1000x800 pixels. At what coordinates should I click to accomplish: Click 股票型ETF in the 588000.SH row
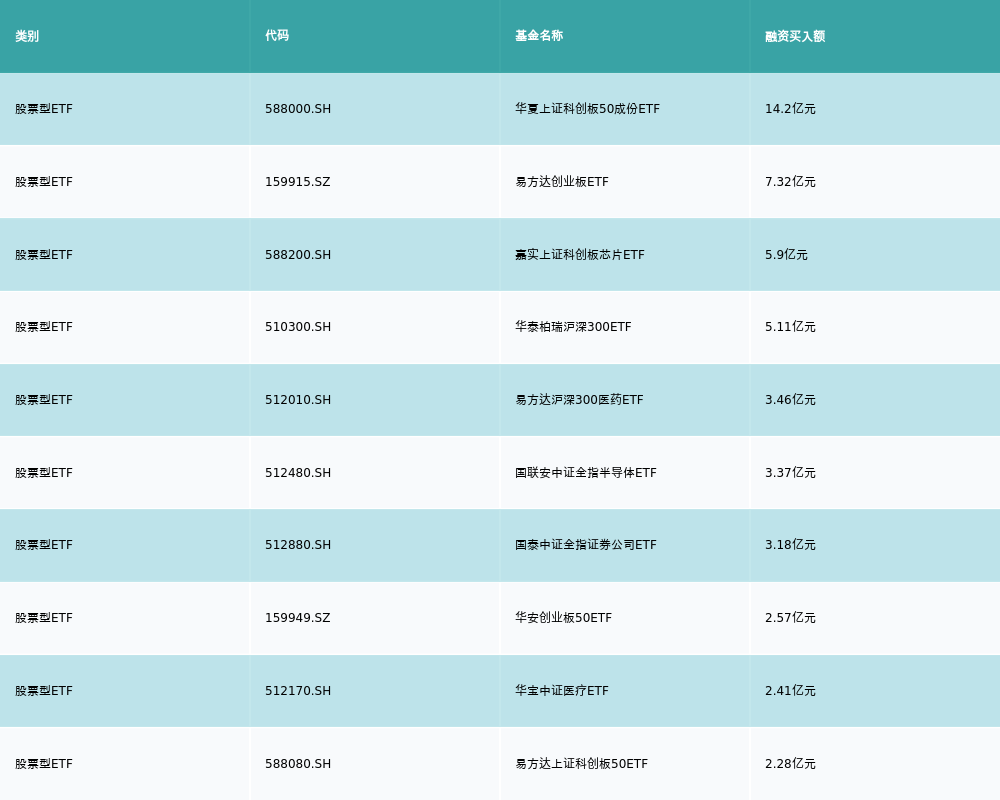44,109
